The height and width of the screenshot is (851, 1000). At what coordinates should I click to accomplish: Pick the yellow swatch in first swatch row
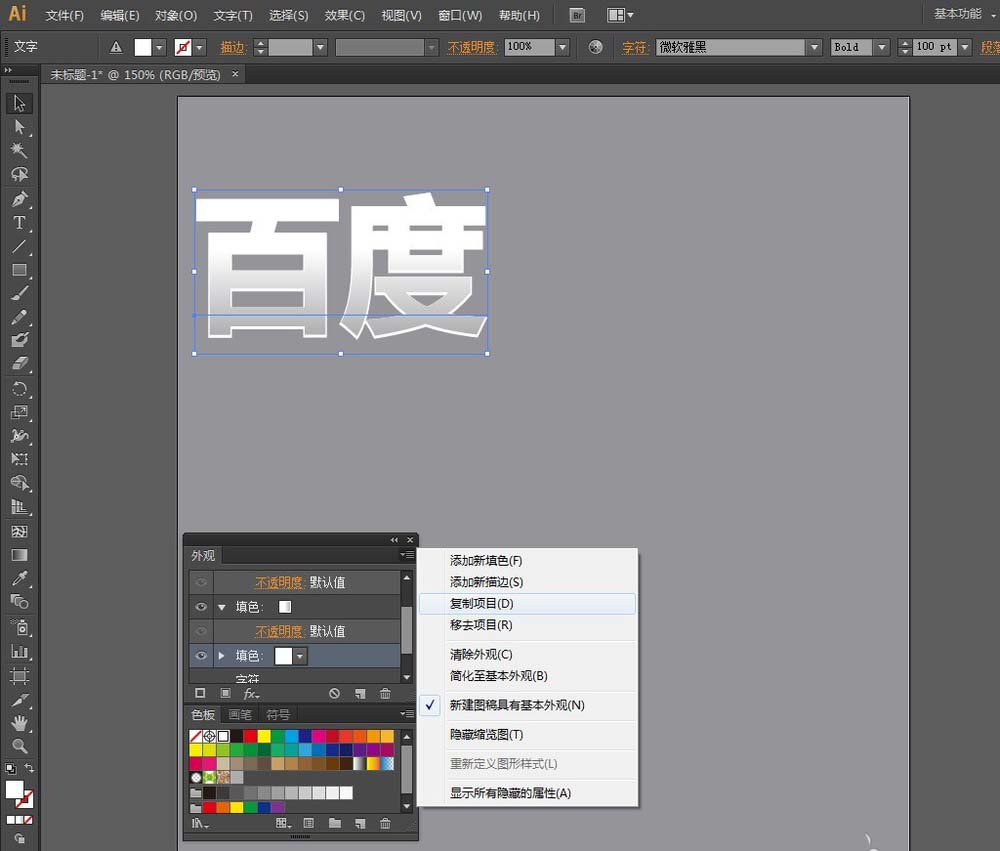[264, 736]
